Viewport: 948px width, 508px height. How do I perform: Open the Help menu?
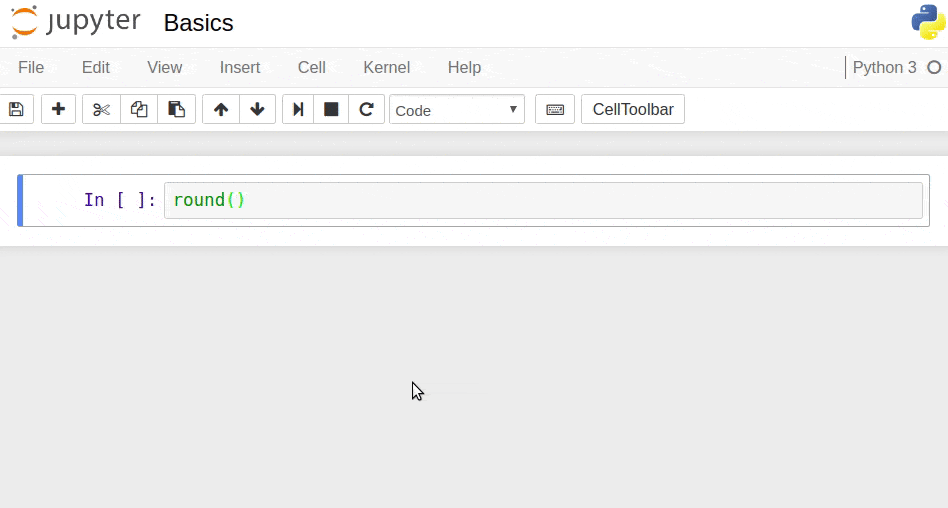click(x=464, y=67)
